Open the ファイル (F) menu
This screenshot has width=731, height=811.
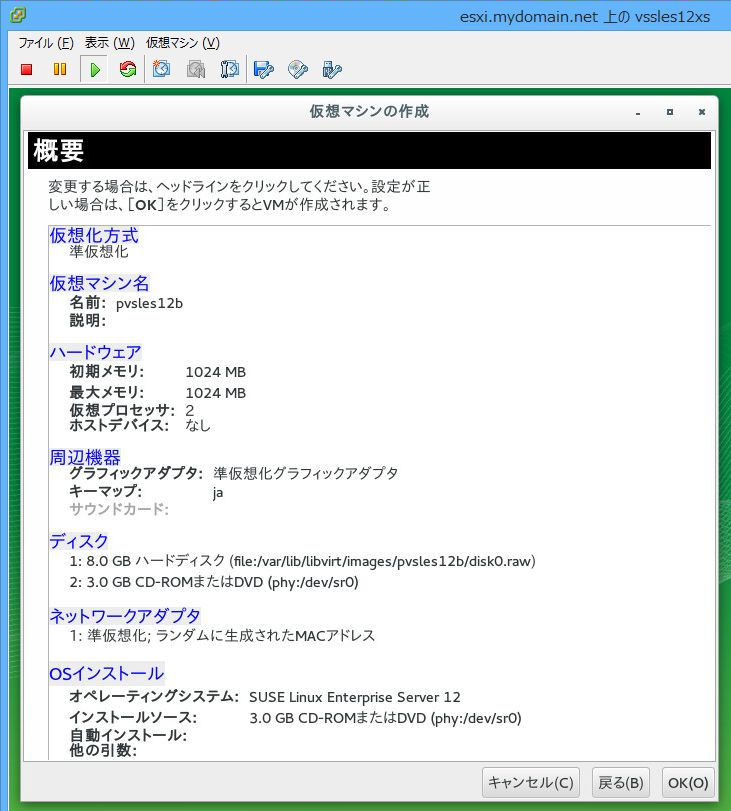pos(46,42)
